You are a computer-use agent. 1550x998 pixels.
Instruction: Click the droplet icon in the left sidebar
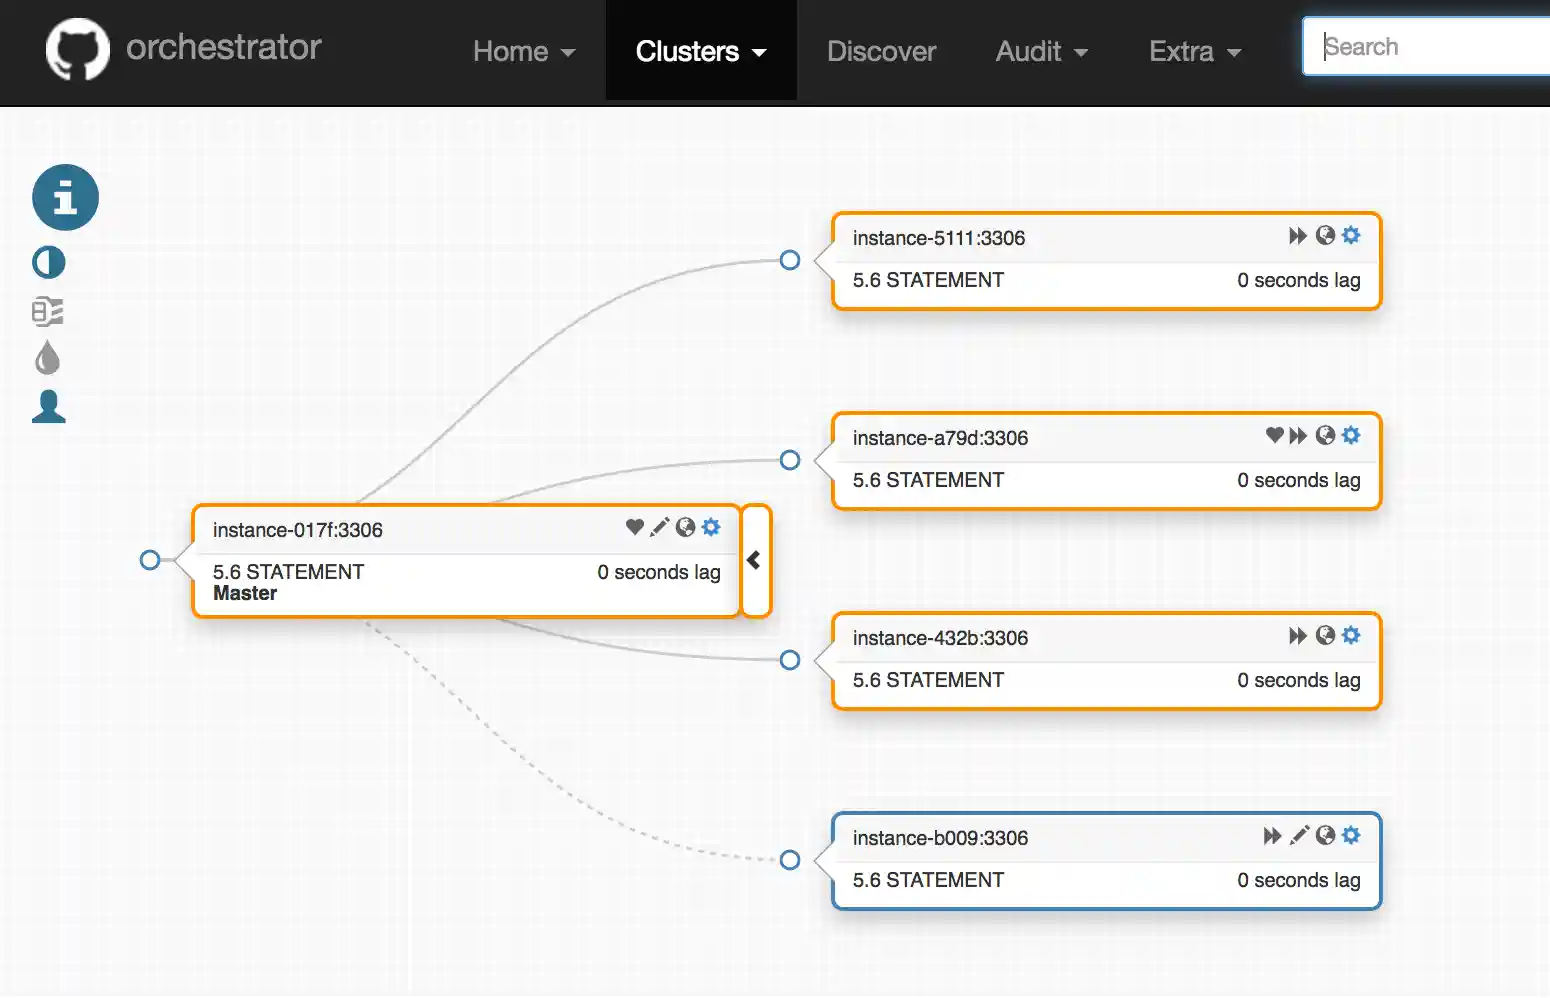pos(47,357)
